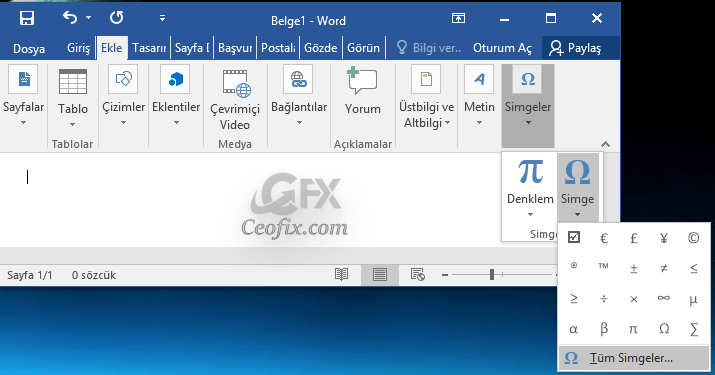
Task: Insert the alpha α symbol
Action: [x=574, y=329]
